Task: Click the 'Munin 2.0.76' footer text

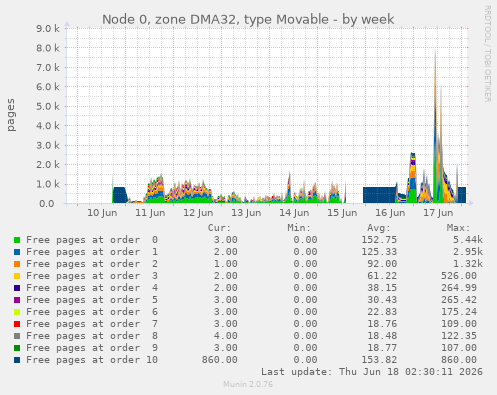Action: click(248, 384)
